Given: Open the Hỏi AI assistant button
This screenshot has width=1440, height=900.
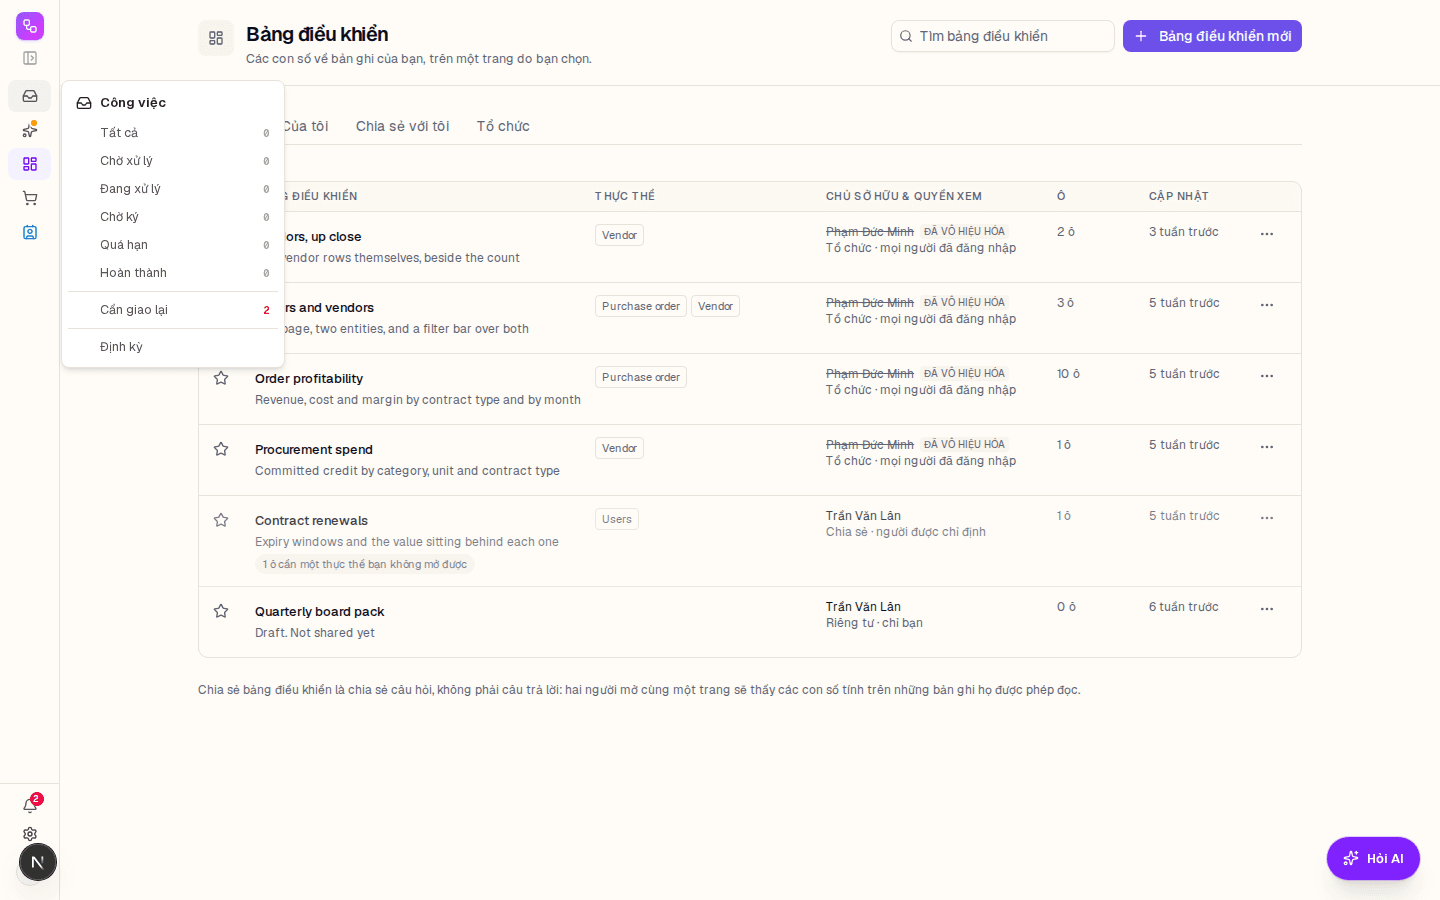Looking at the screenshot, I should (x=1373, y=858).
